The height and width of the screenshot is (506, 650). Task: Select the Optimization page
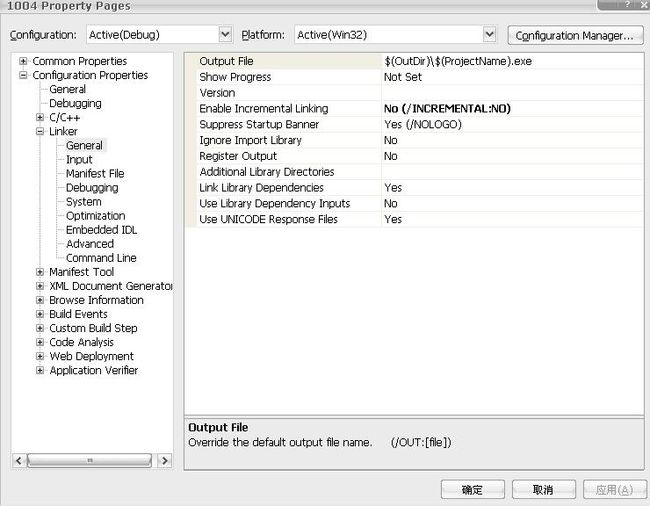[x=96, y=216]
